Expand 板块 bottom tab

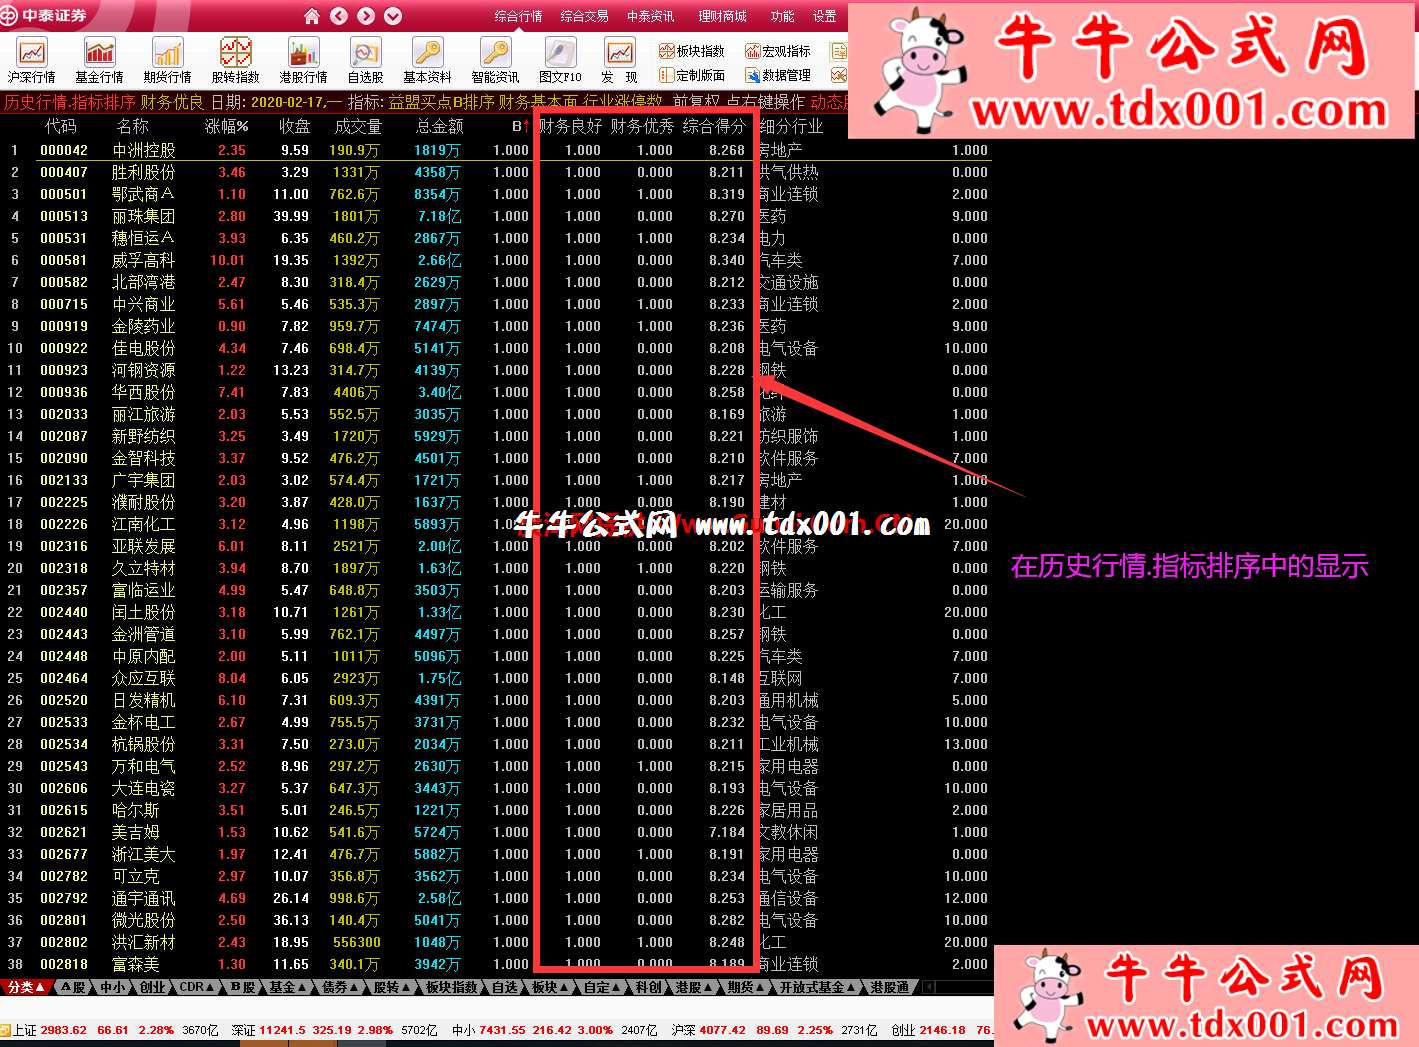[550, 987]
